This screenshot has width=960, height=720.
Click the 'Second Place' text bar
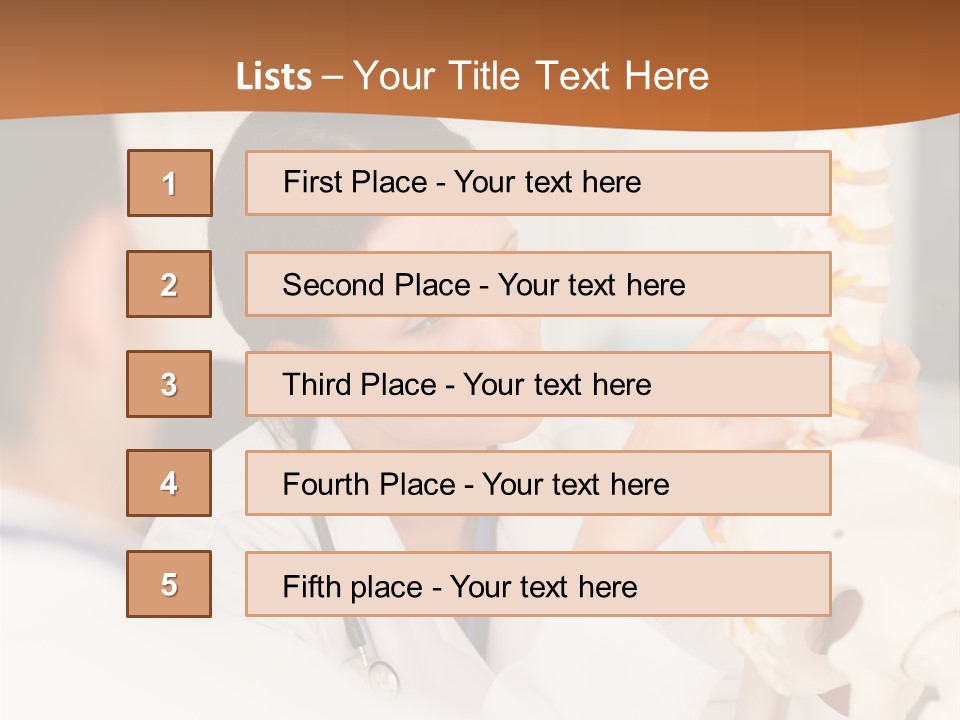pos(538,284)
